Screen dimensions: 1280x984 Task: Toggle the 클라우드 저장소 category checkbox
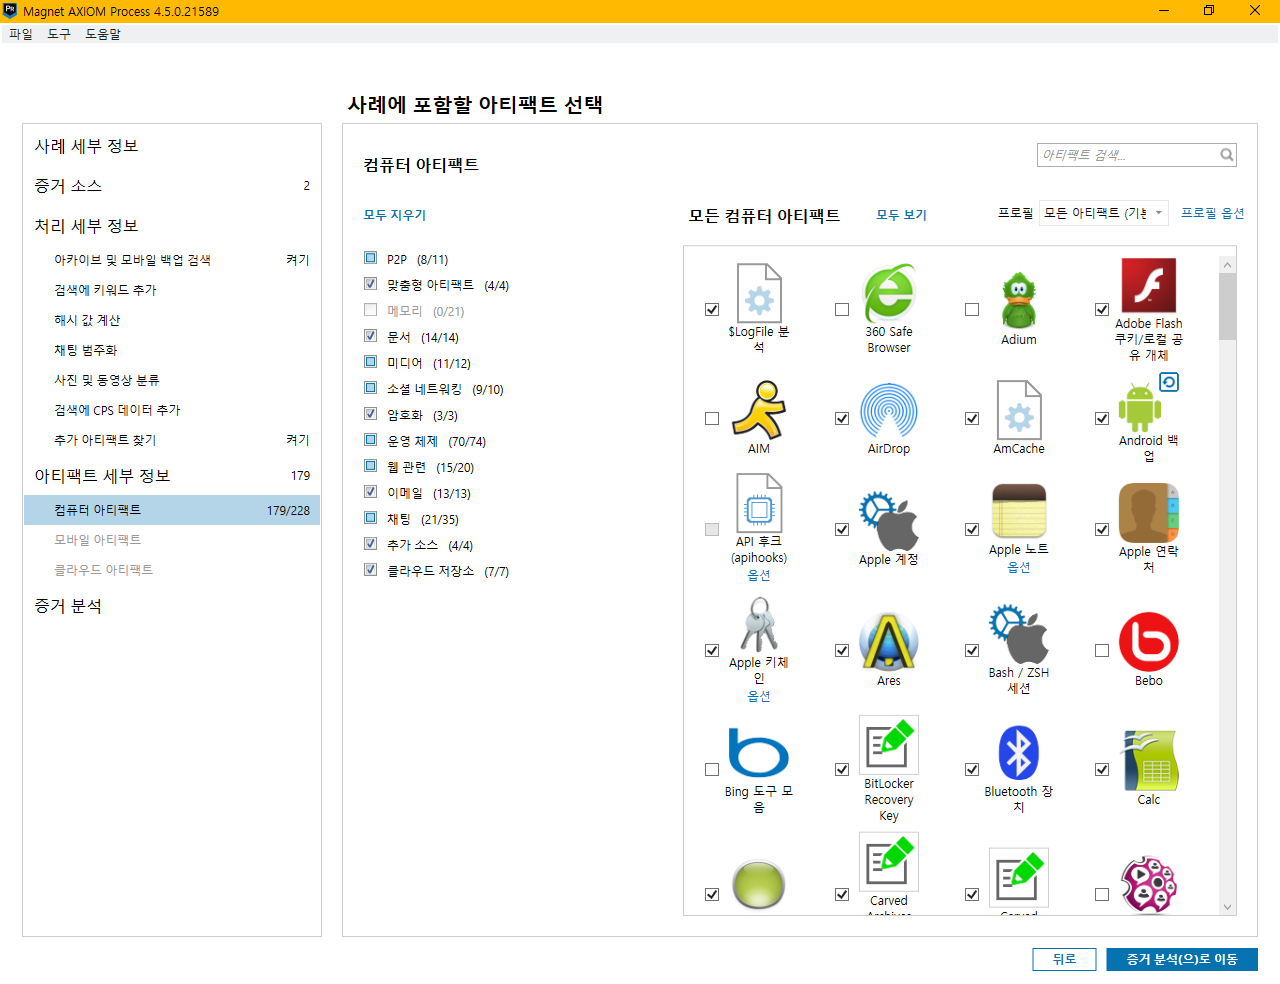pyautogui.click(x=371, y=570)
